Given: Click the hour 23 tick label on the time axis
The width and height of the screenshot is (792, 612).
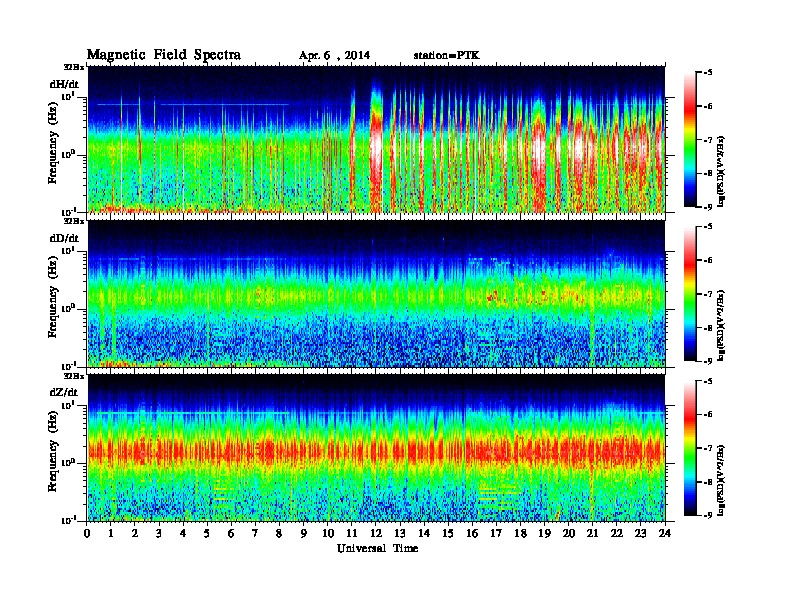Looking at the screenshot, I should pos(640,534).
